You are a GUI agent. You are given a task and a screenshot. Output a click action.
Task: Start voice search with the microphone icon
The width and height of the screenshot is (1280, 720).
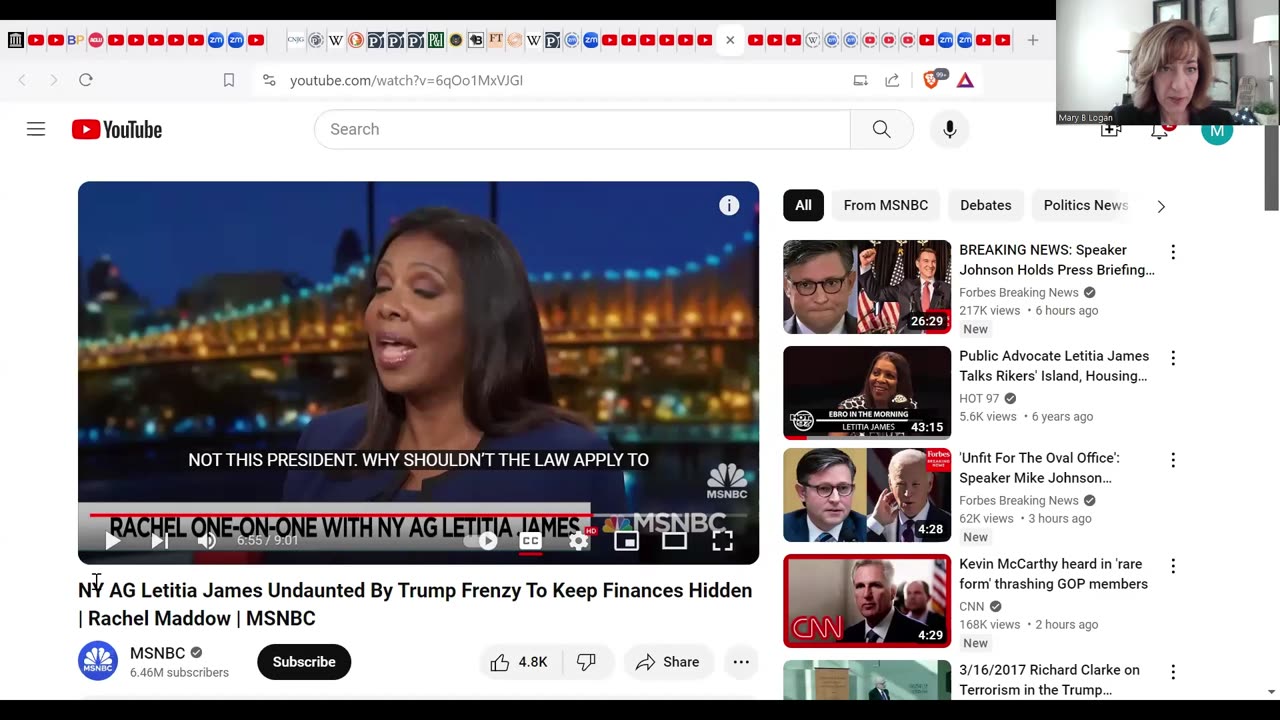click(x=949, y=129)
